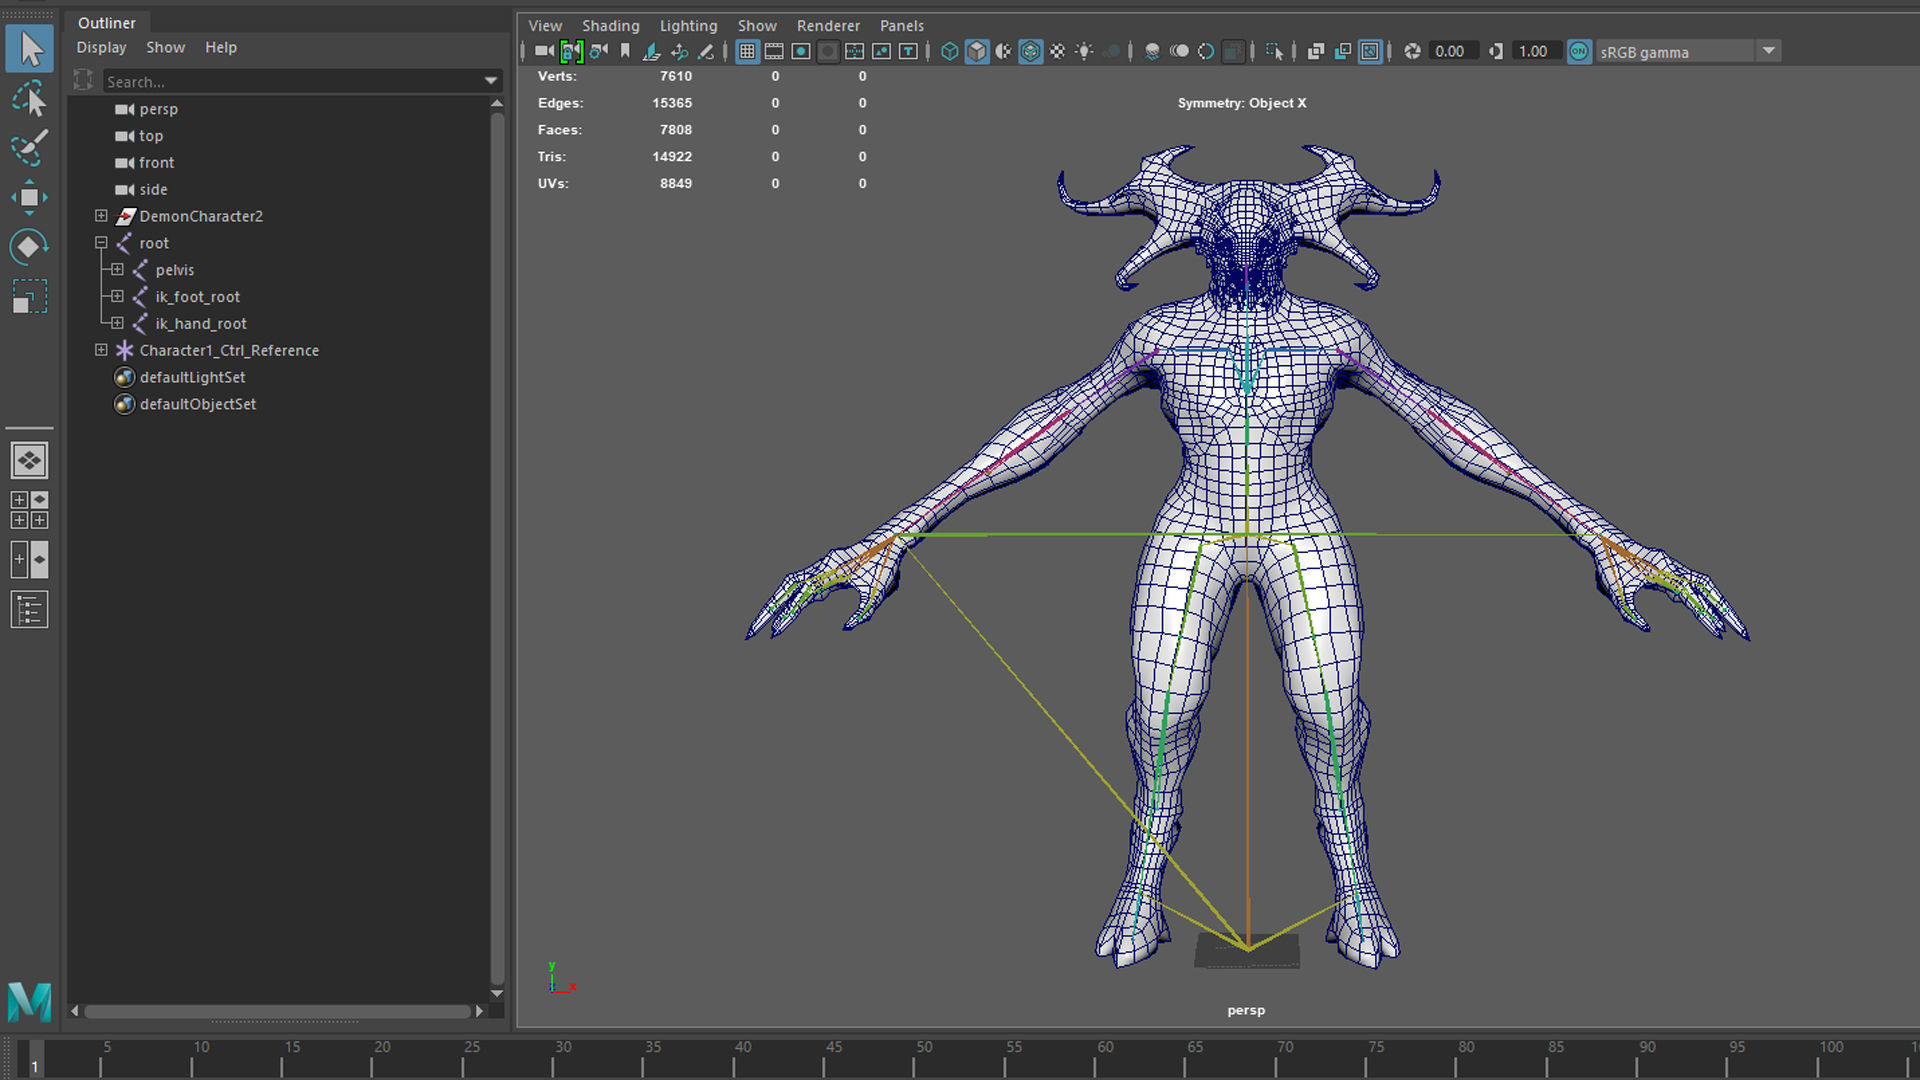
Task: Click the Outliner panel toggle icon
Action: (30, 610)
